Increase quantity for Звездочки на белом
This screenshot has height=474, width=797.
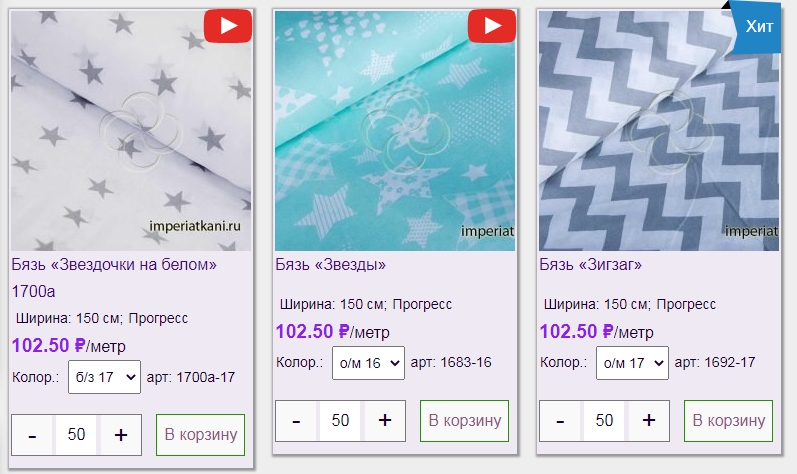[121, 435]
